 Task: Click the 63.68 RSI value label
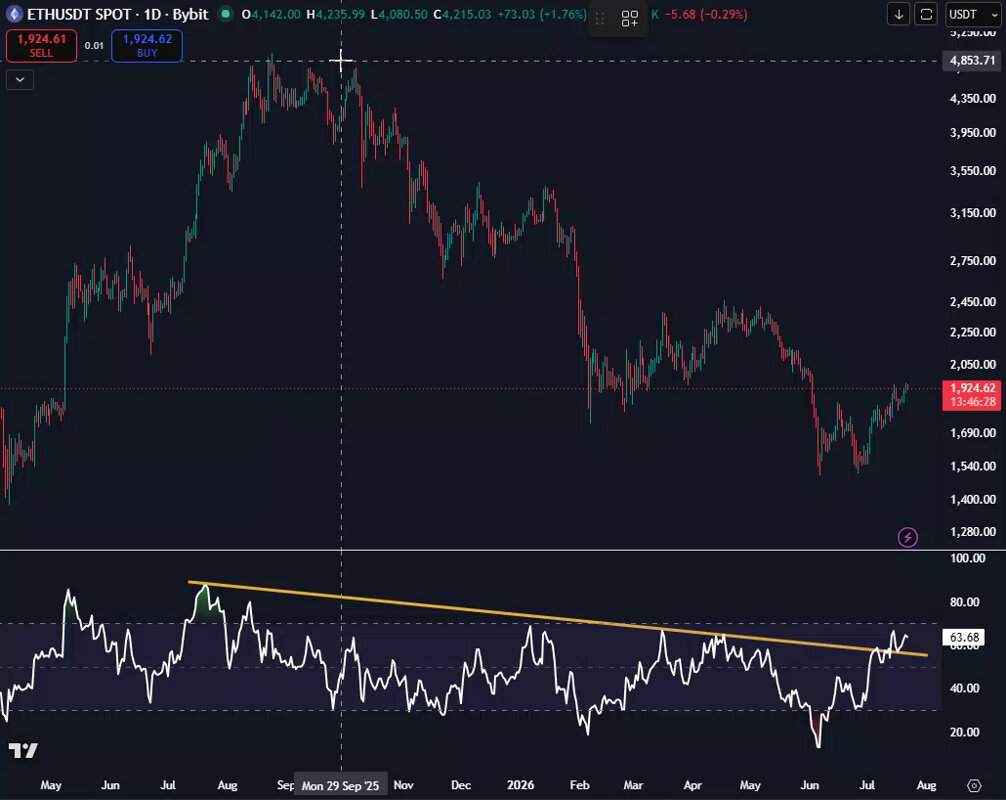pos(964,637)
